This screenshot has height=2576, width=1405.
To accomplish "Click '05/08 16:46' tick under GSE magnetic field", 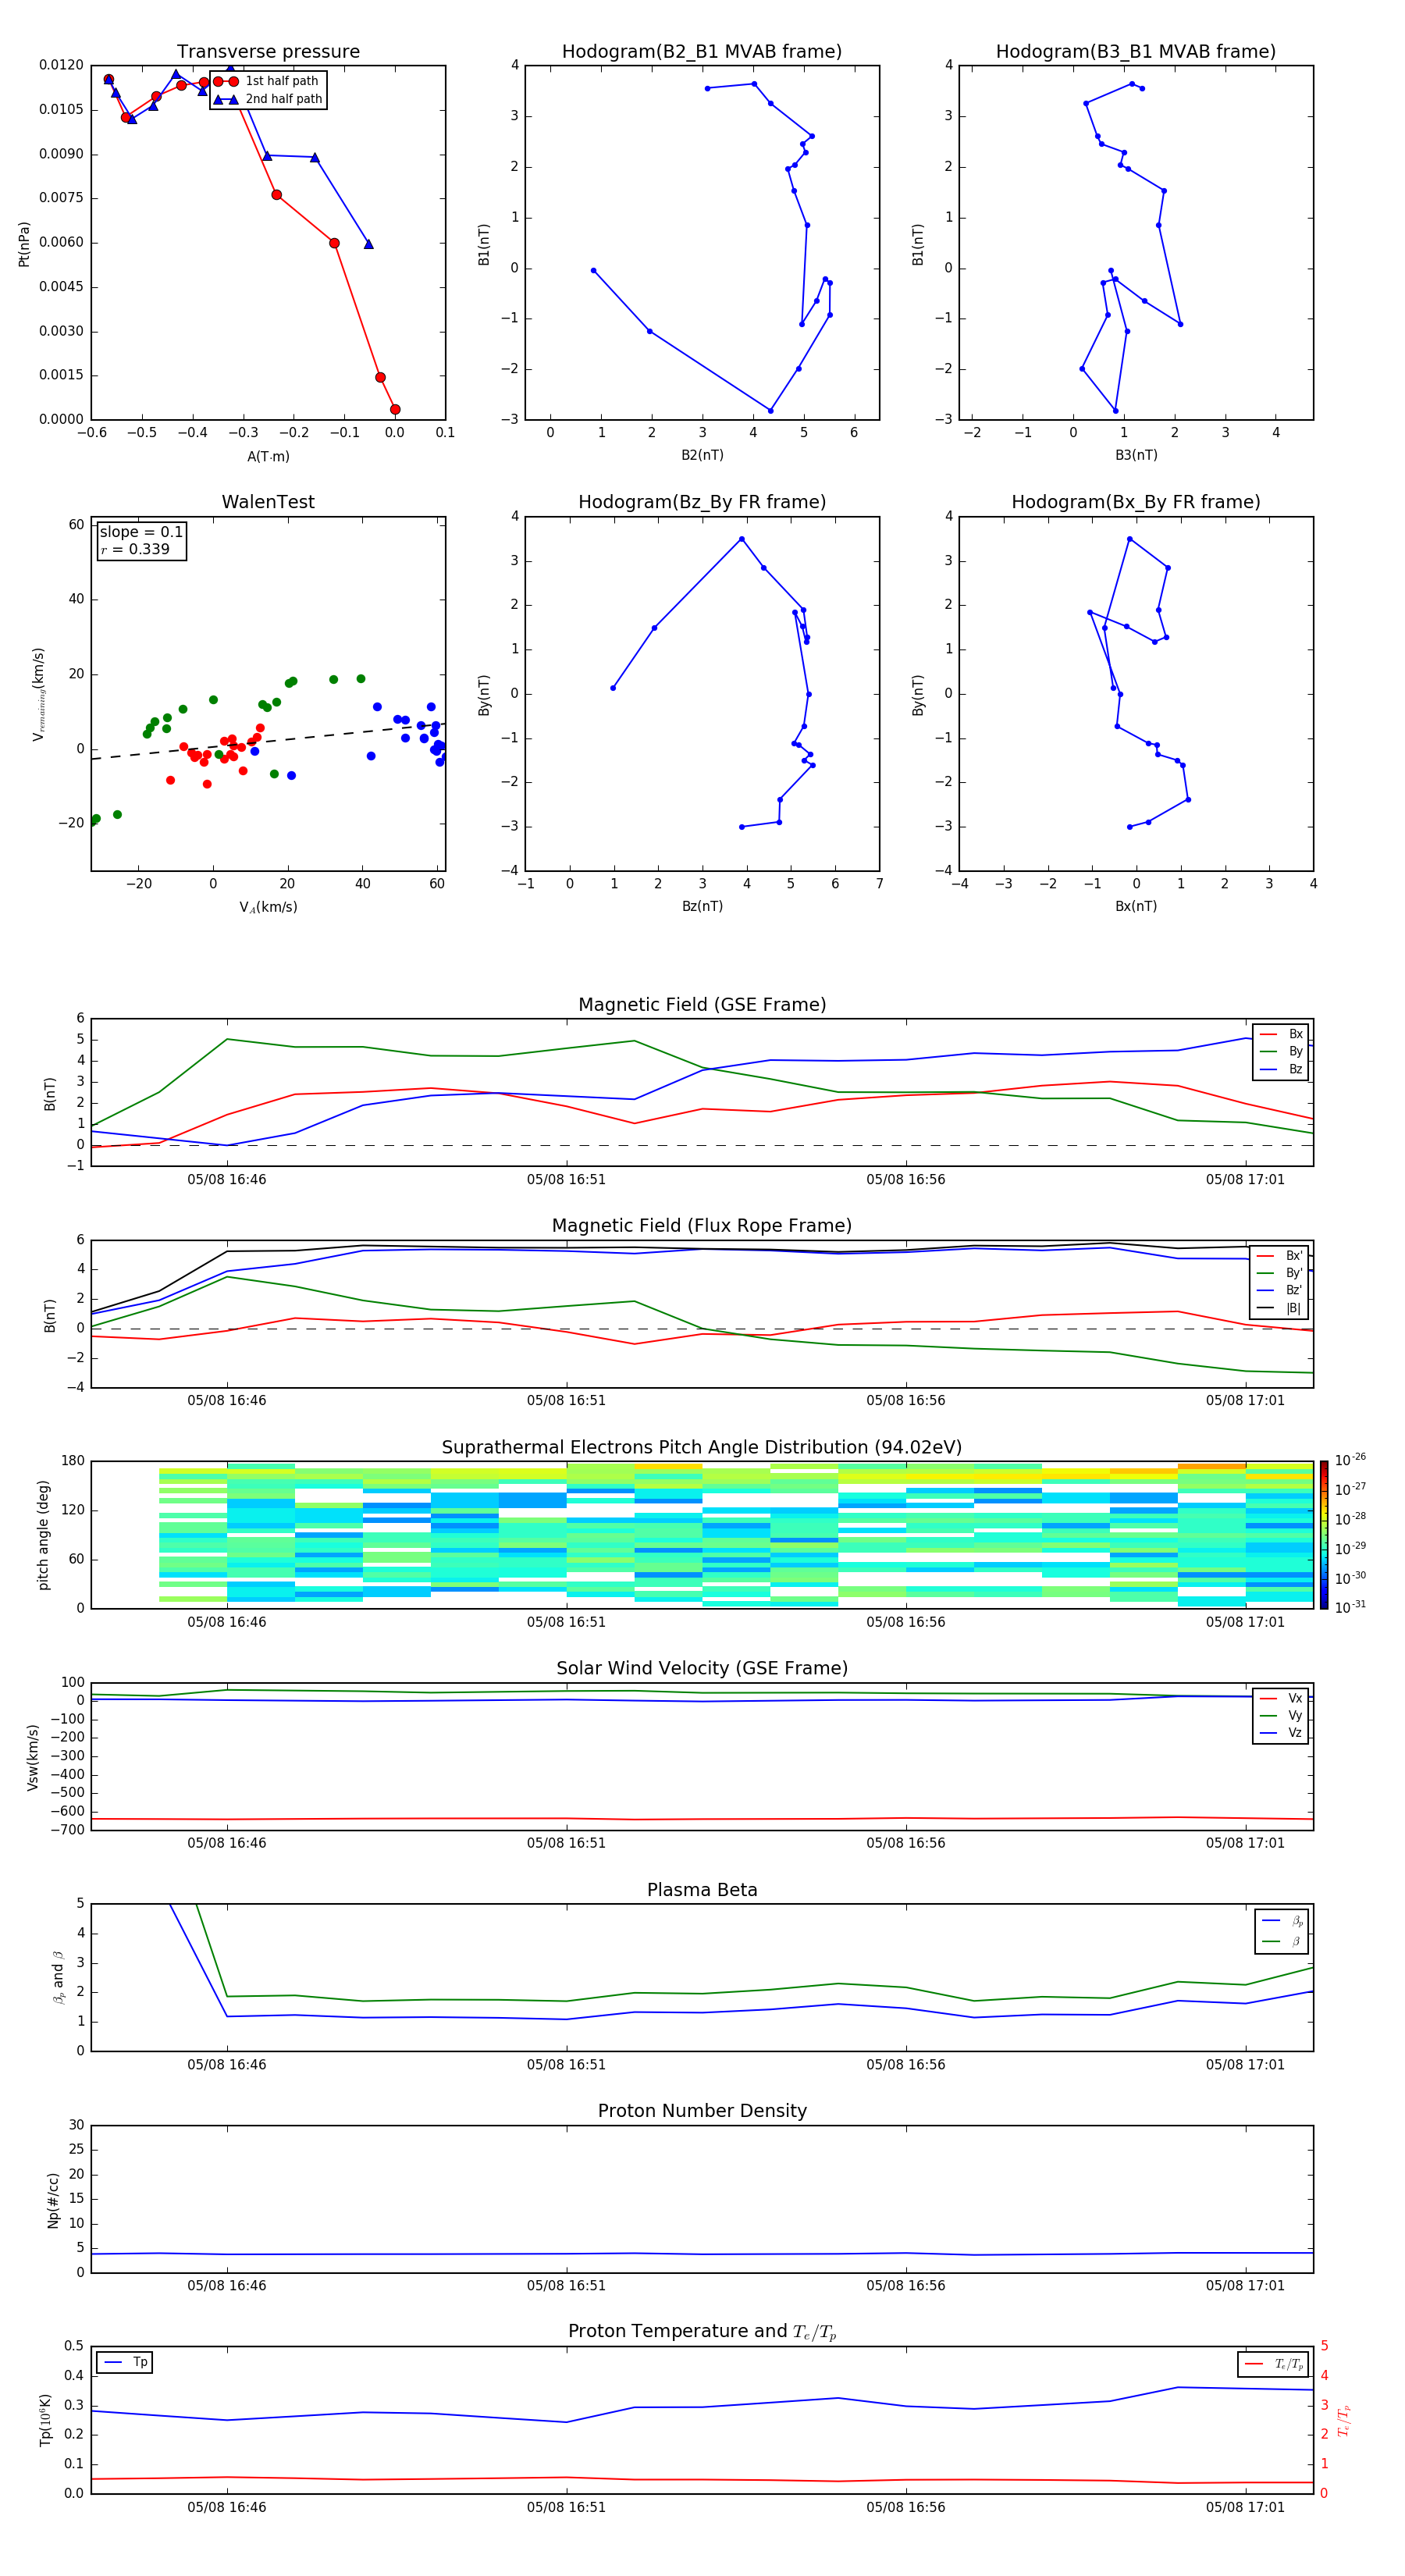I will tap(227, 1179).
